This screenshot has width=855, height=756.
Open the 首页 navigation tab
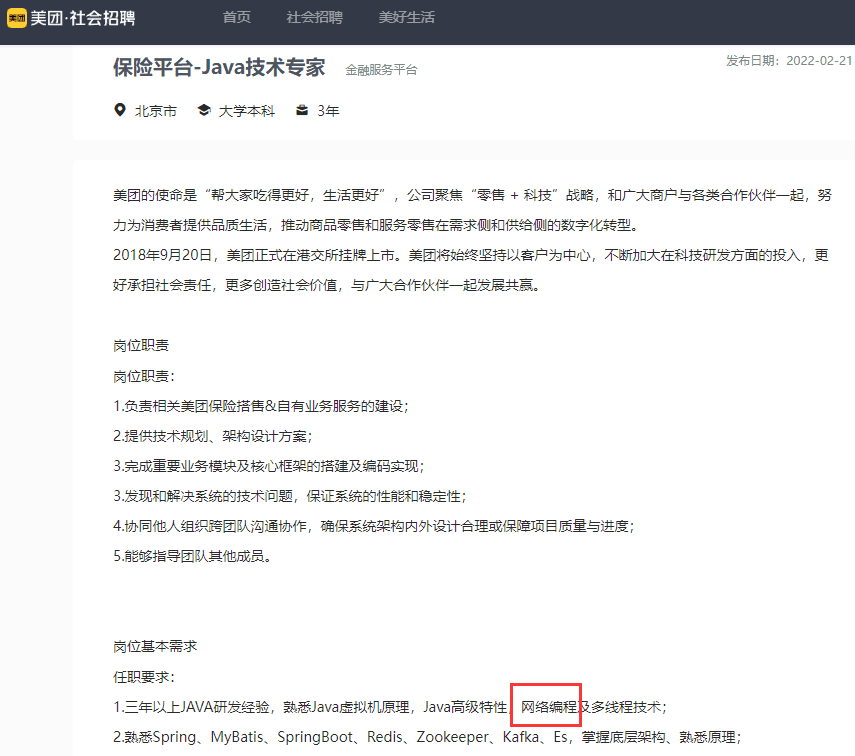[x=237, y=17]
